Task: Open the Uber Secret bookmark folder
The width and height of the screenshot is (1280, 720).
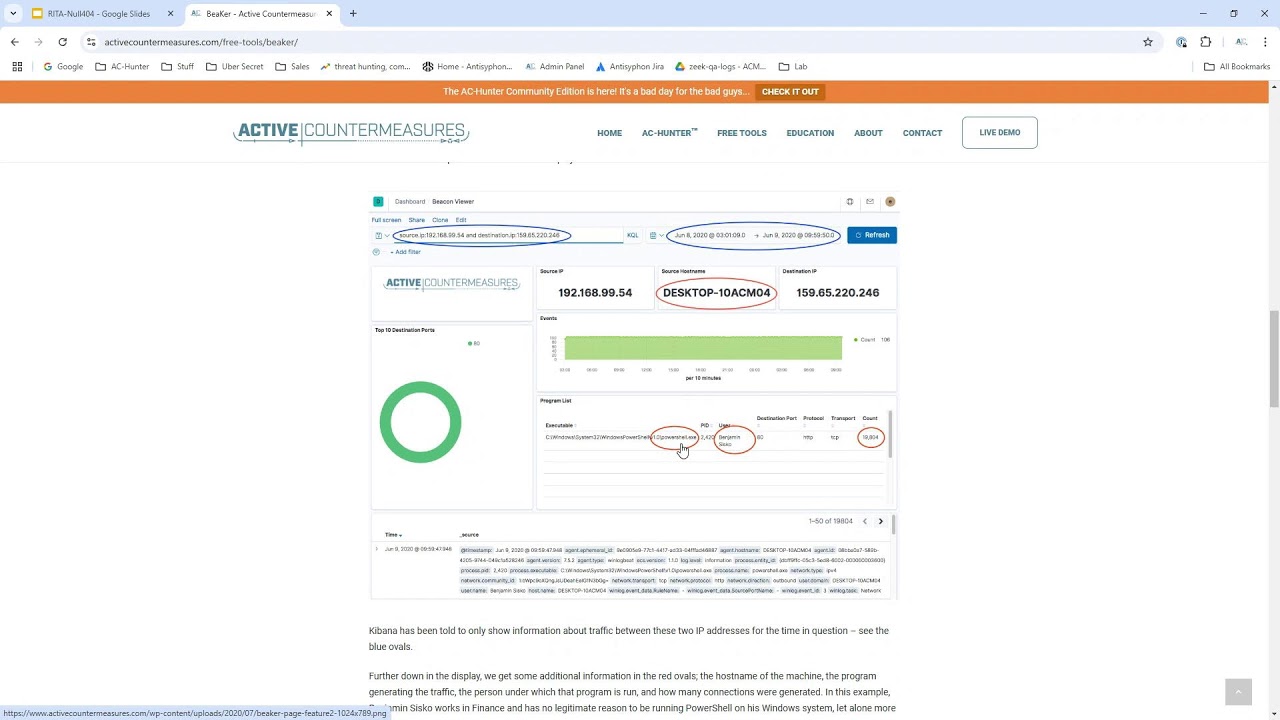Action: pyautogui.click(x=234, y=66)
